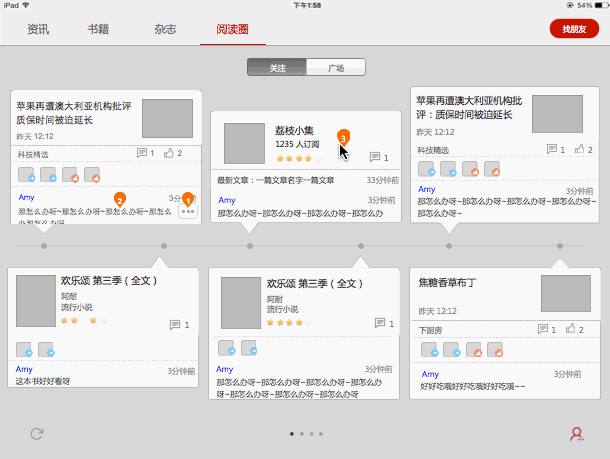Viewport: 610px width, 459px height.
Task: Open the 资讯 tab
Action: tap(38, 29)
